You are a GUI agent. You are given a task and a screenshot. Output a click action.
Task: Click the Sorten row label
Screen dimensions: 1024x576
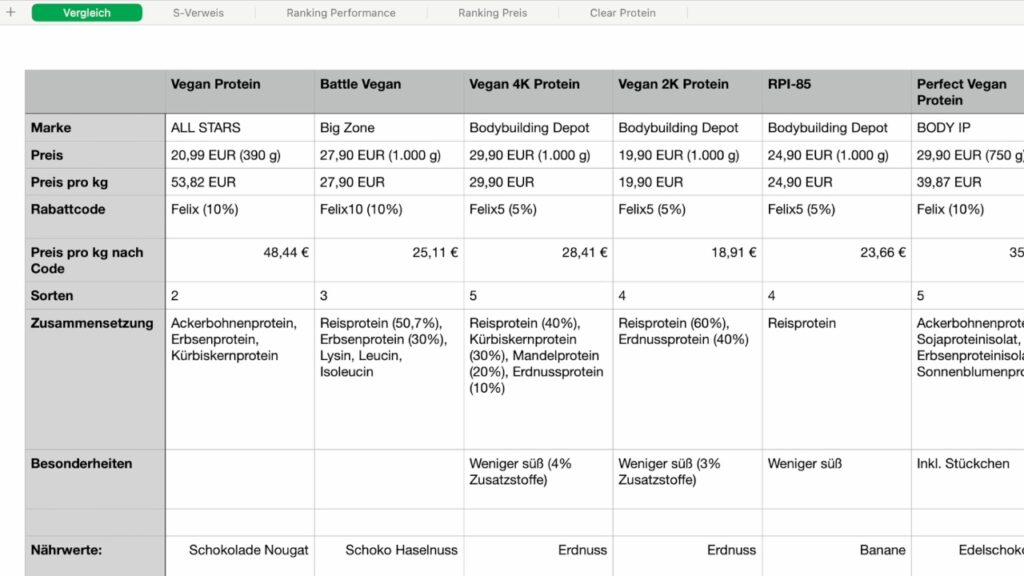coord(95,296)
